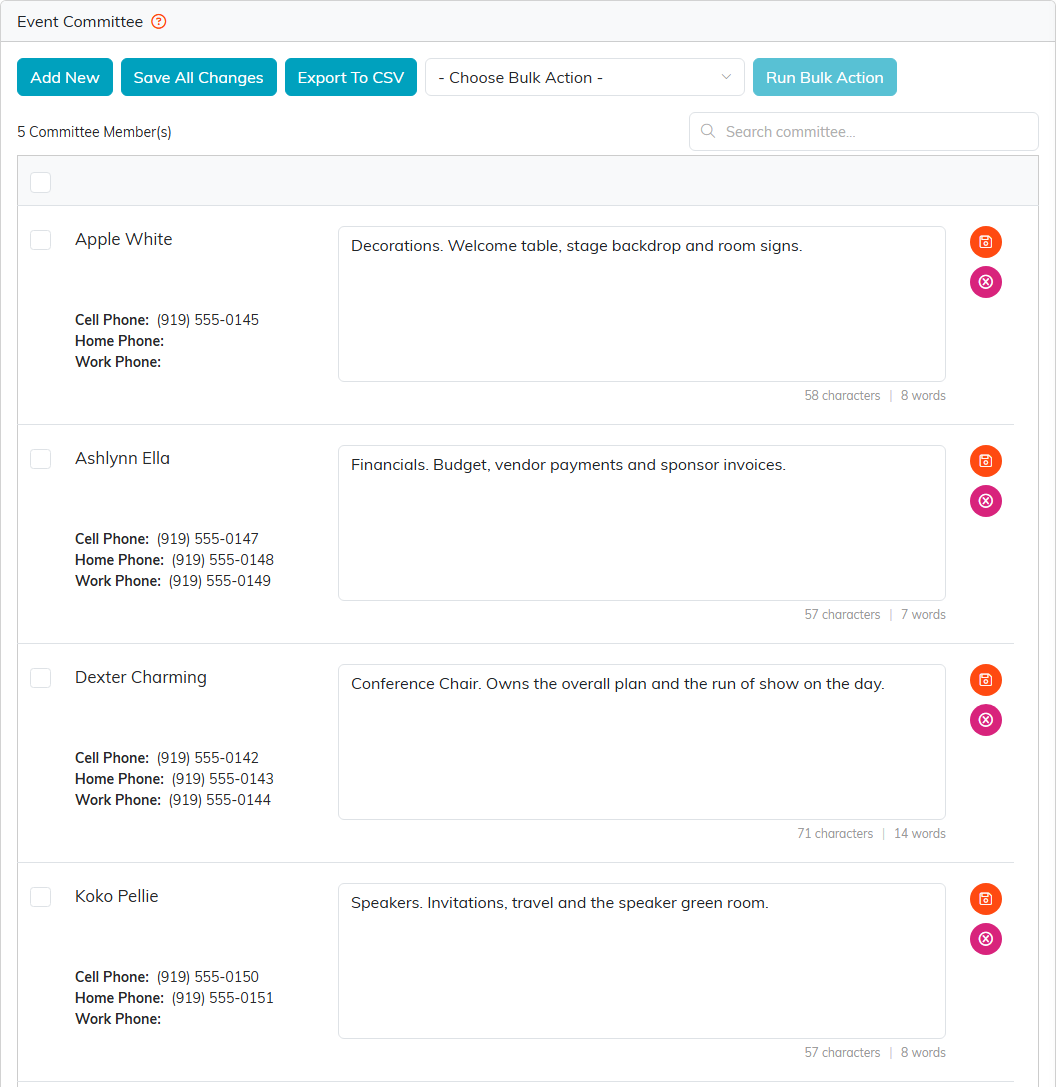Check the Apple White checkbox
Viewport: 1056px width, 1087px height.
coord(41,240)
